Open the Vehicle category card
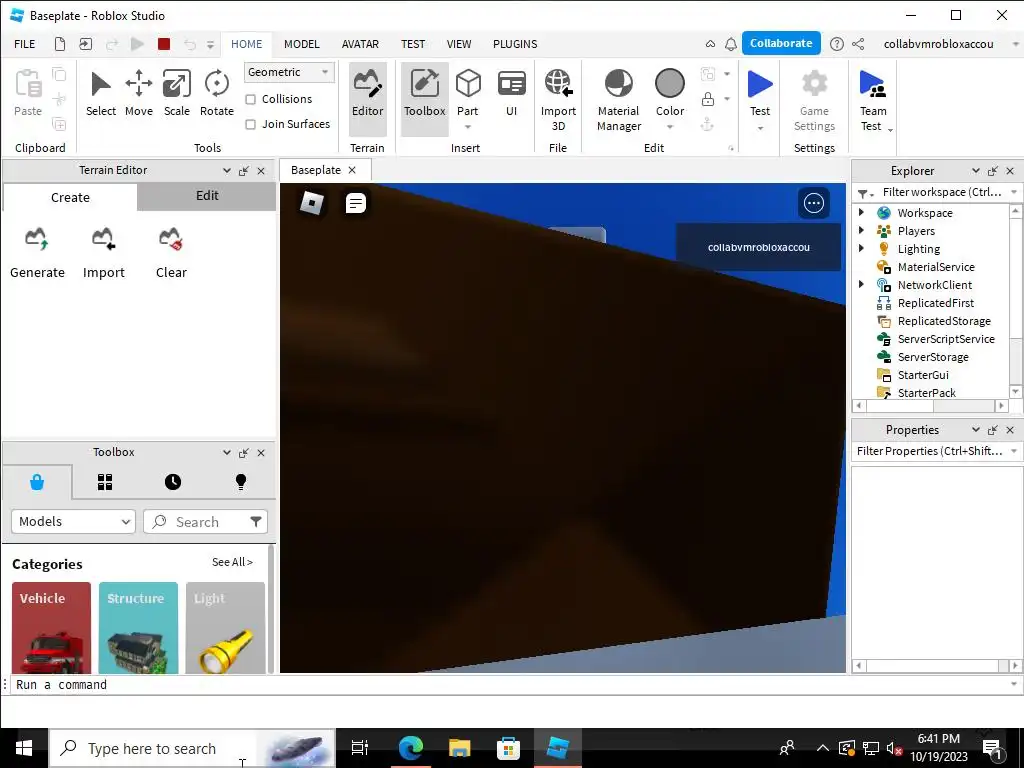Viewport: 1024px width, 768px height. pos(51,628)
